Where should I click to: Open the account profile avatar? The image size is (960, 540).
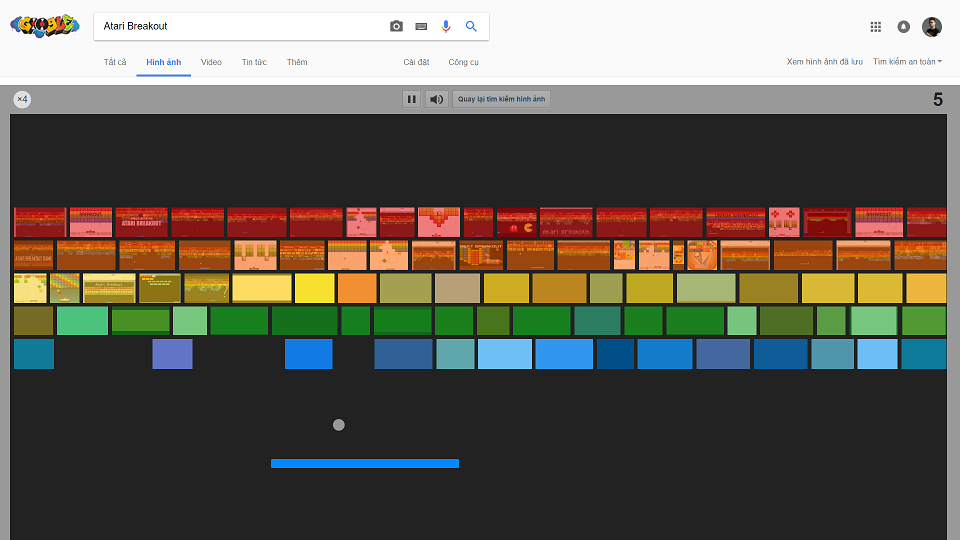click(x=932, y=27)
